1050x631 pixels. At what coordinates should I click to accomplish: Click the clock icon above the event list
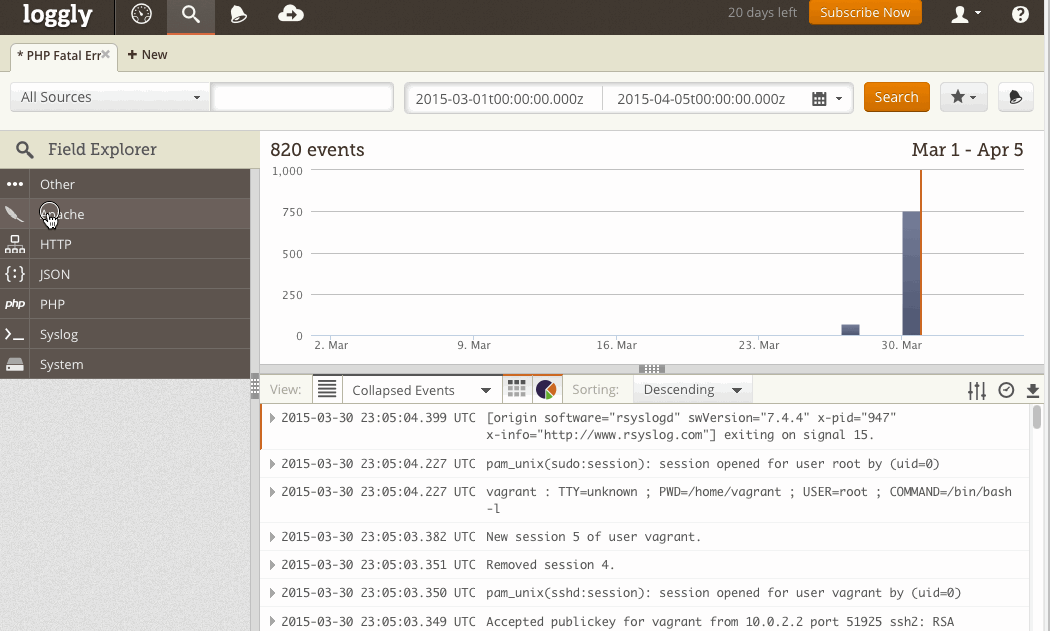pyautogui.click(x=1006, y=390)
